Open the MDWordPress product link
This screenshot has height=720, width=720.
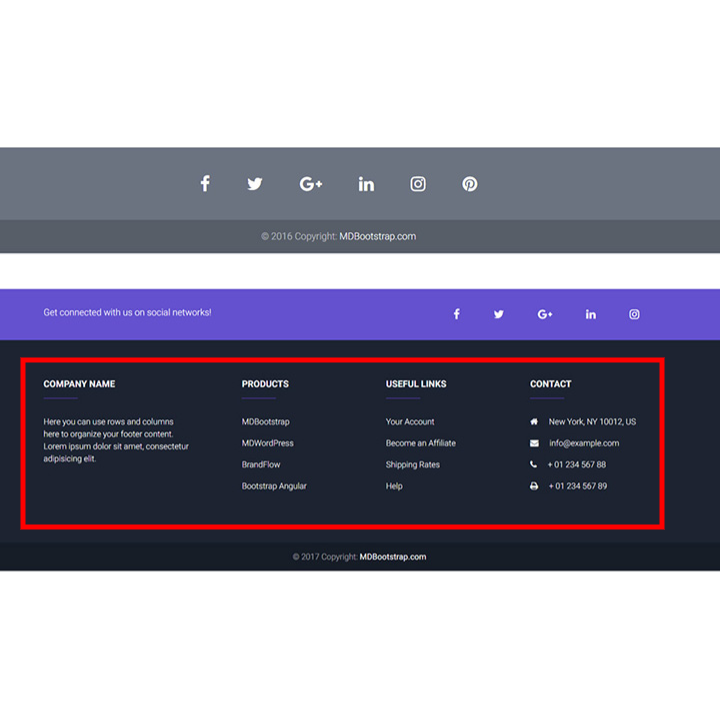[x=268, y=443]
